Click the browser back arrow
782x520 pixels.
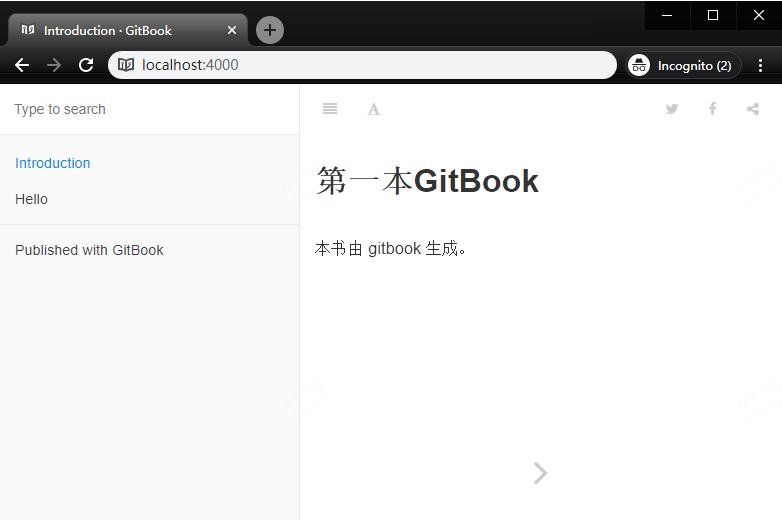point(22,65)
